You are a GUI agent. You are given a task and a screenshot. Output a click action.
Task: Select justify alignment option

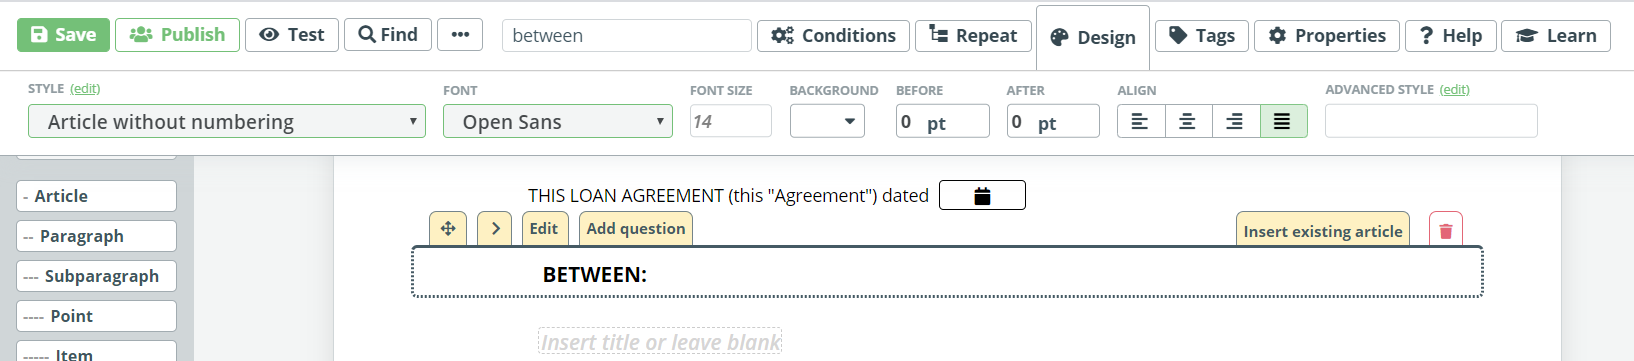(x=1283, y=122)
